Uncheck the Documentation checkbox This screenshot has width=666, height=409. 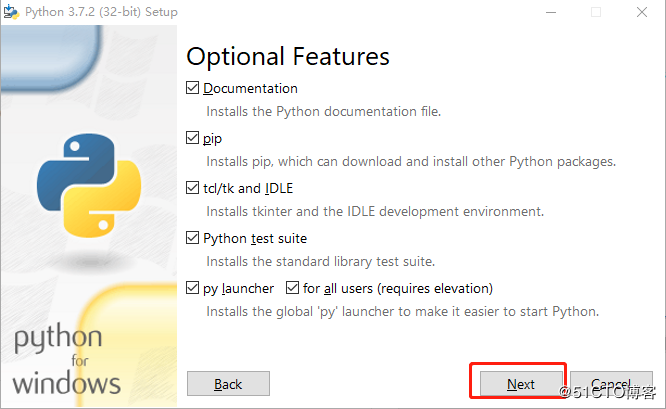[x=192, y=88]
